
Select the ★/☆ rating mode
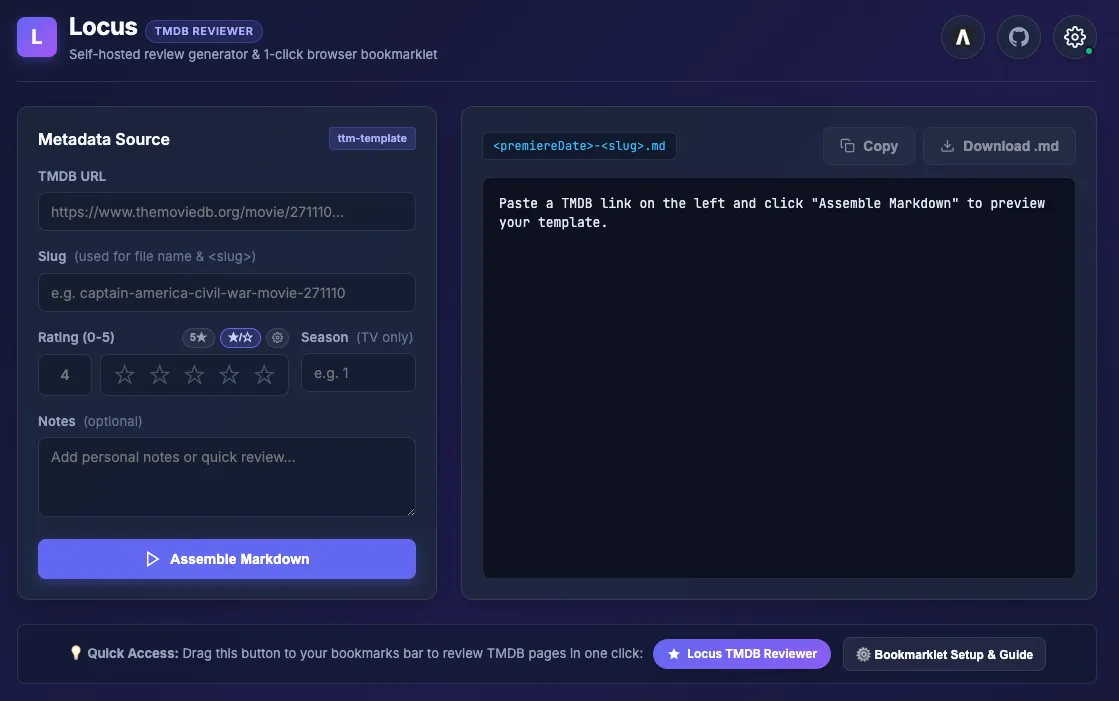click(240, 338)
